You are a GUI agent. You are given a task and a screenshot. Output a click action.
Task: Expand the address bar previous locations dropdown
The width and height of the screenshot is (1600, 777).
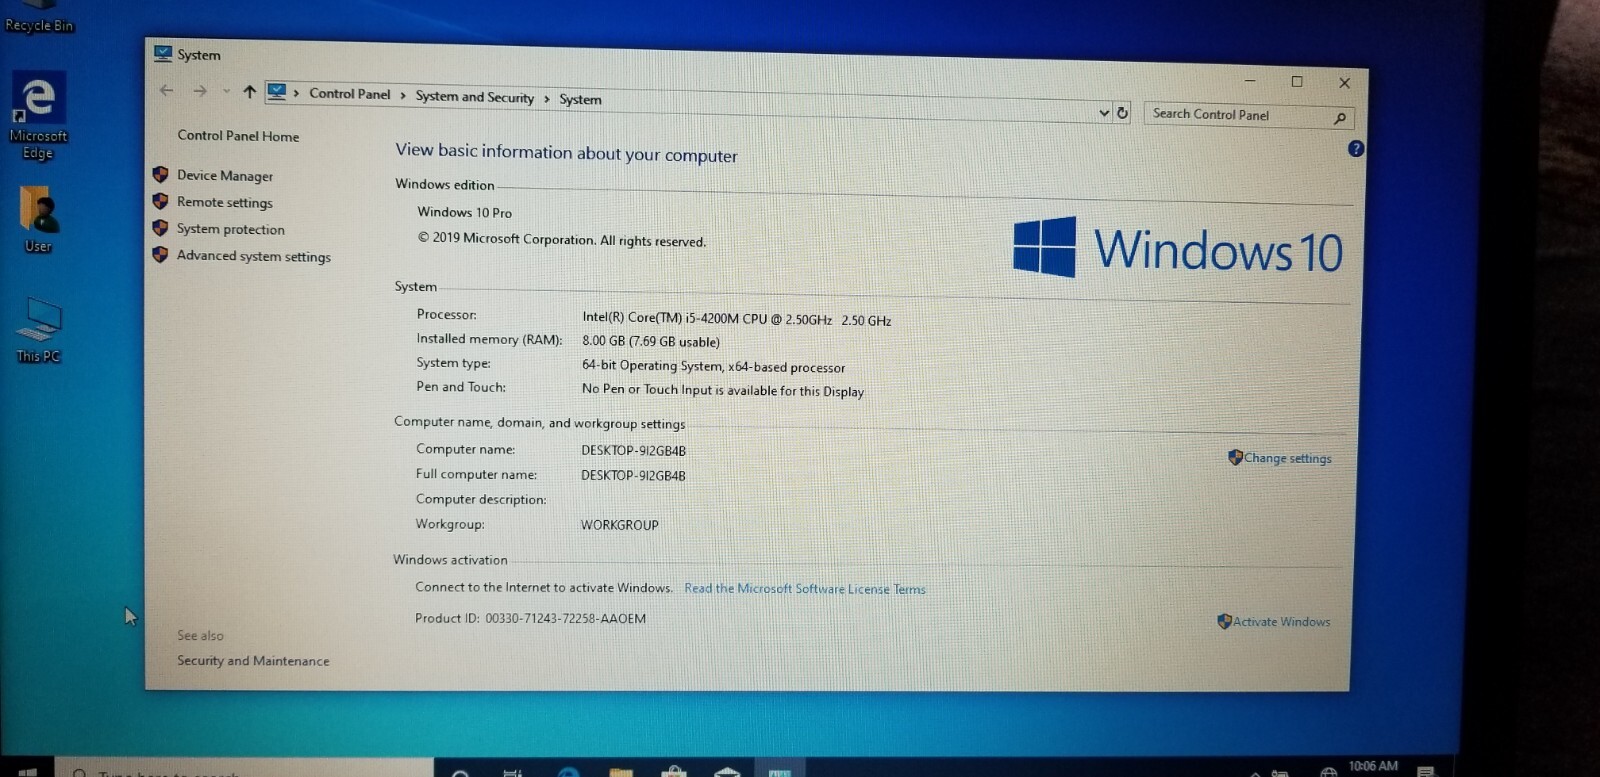pos(1104,113)
